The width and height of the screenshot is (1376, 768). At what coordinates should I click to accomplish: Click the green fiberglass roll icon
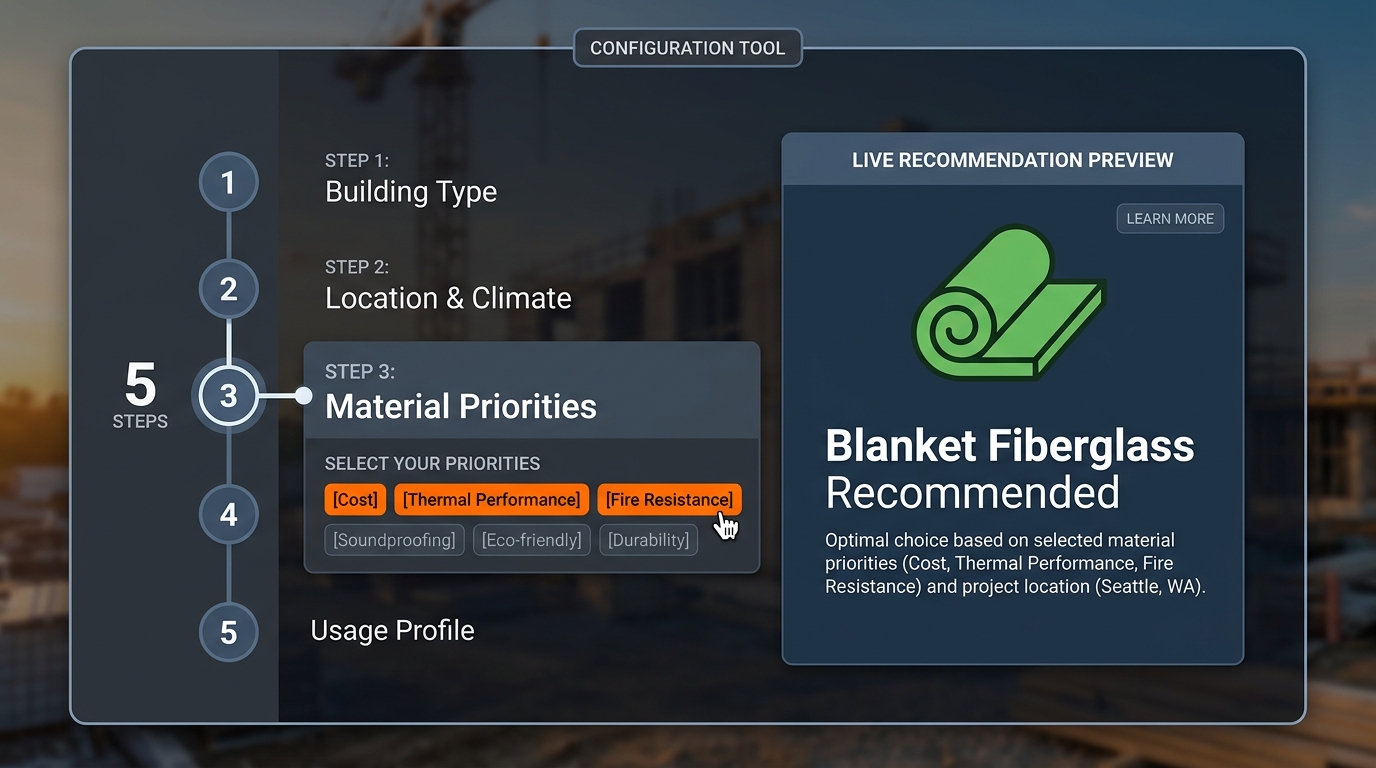1010,303
